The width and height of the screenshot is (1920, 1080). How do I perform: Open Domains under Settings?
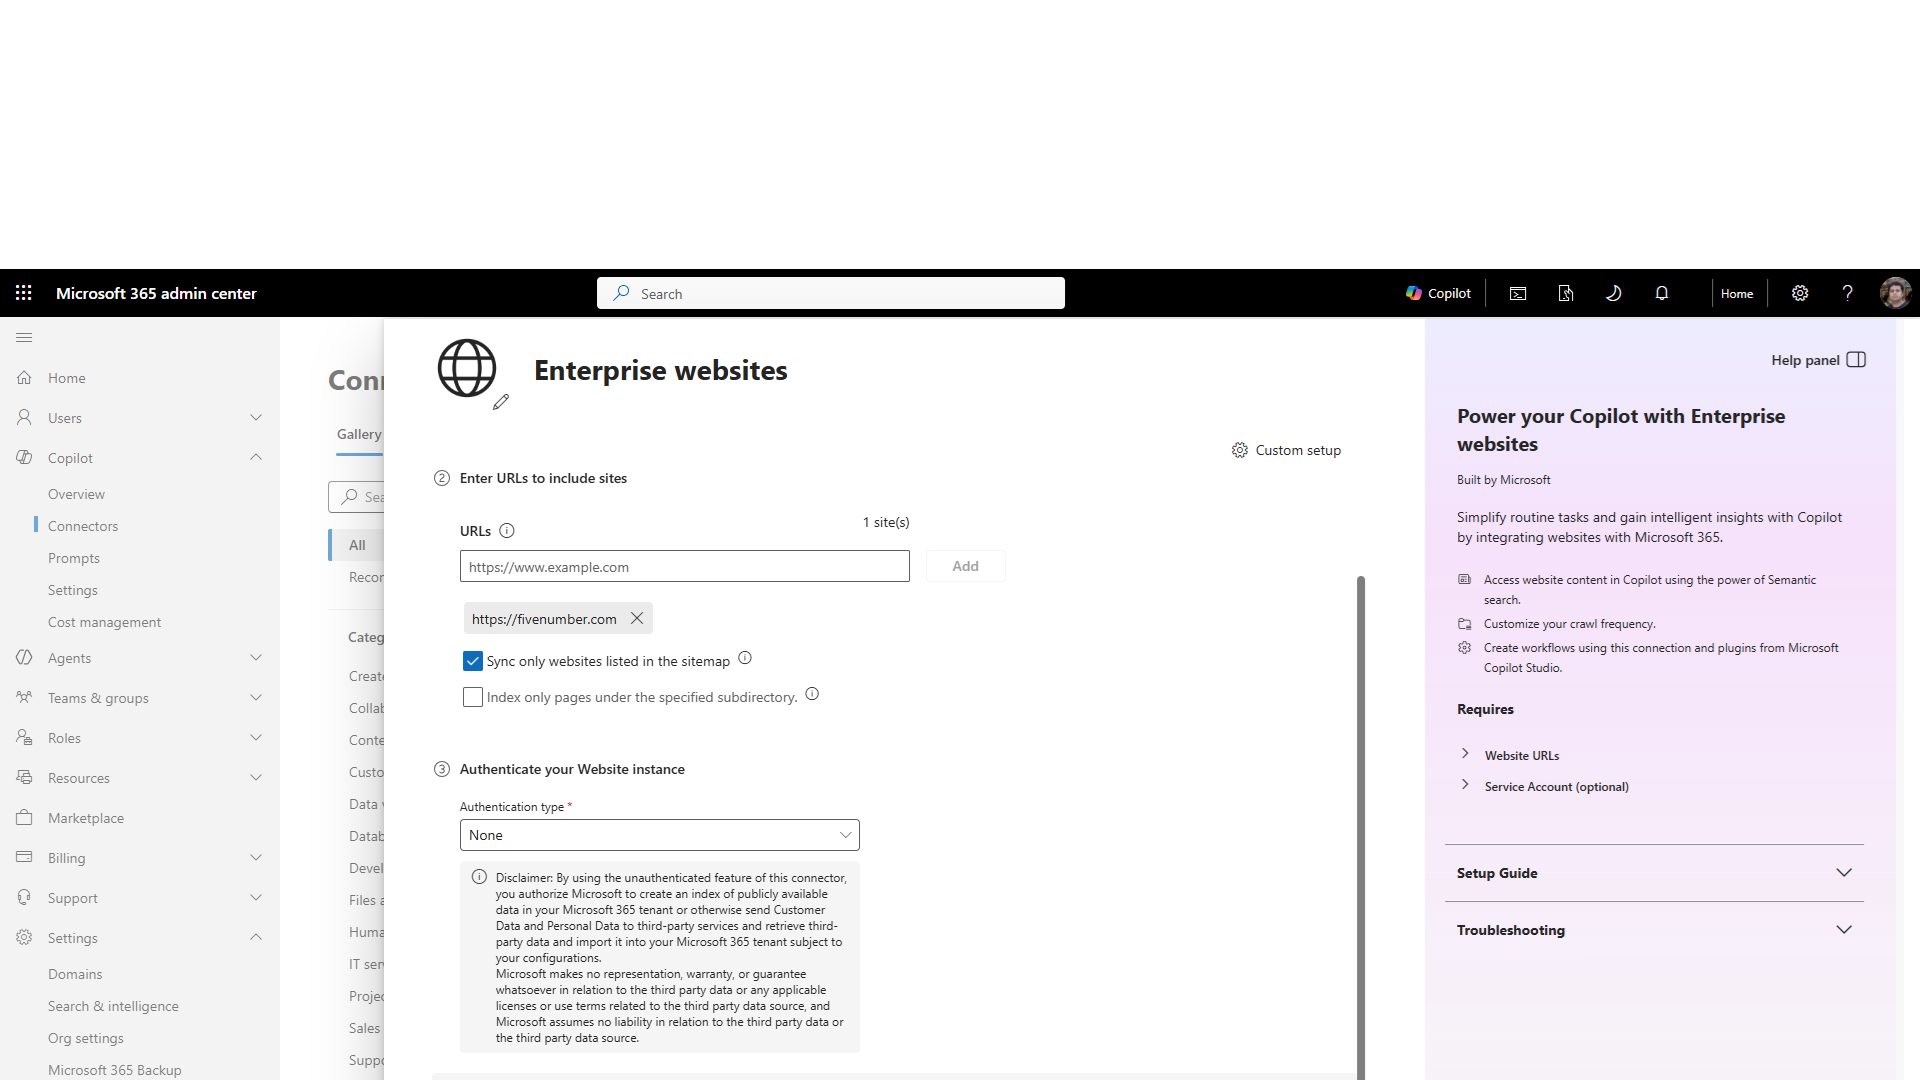pos(75,974)
